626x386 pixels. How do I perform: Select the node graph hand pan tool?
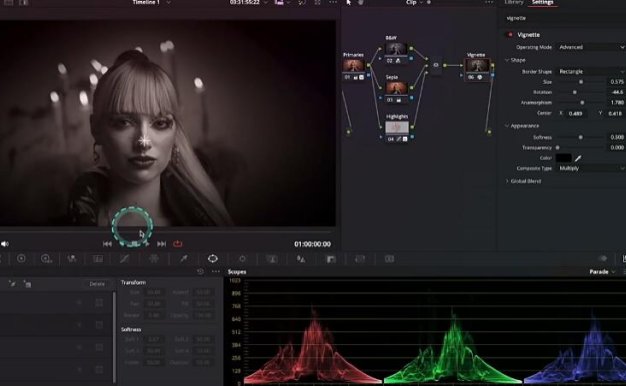point(361,2)
